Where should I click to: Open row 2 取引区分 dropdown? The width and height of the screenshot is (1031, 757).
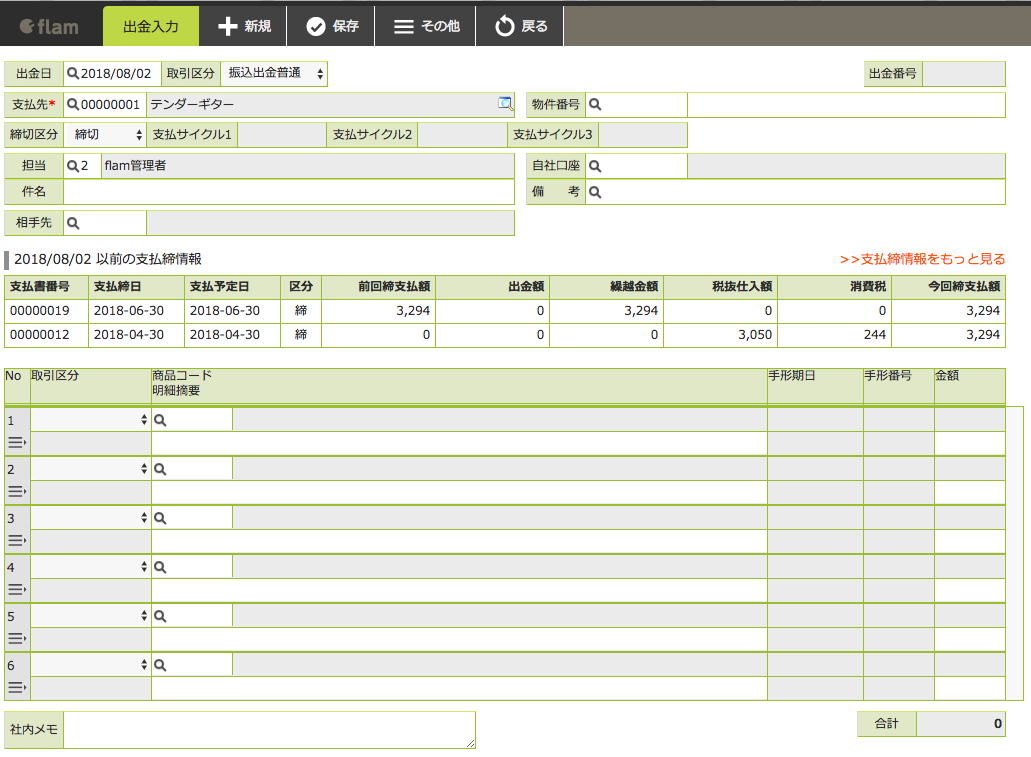click(90, 469)
